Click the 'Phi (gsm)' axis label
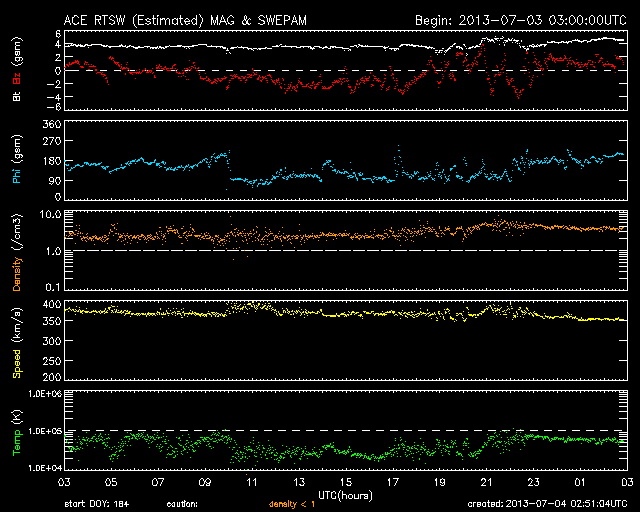This screenshot has height=512, width=640. 17,159
